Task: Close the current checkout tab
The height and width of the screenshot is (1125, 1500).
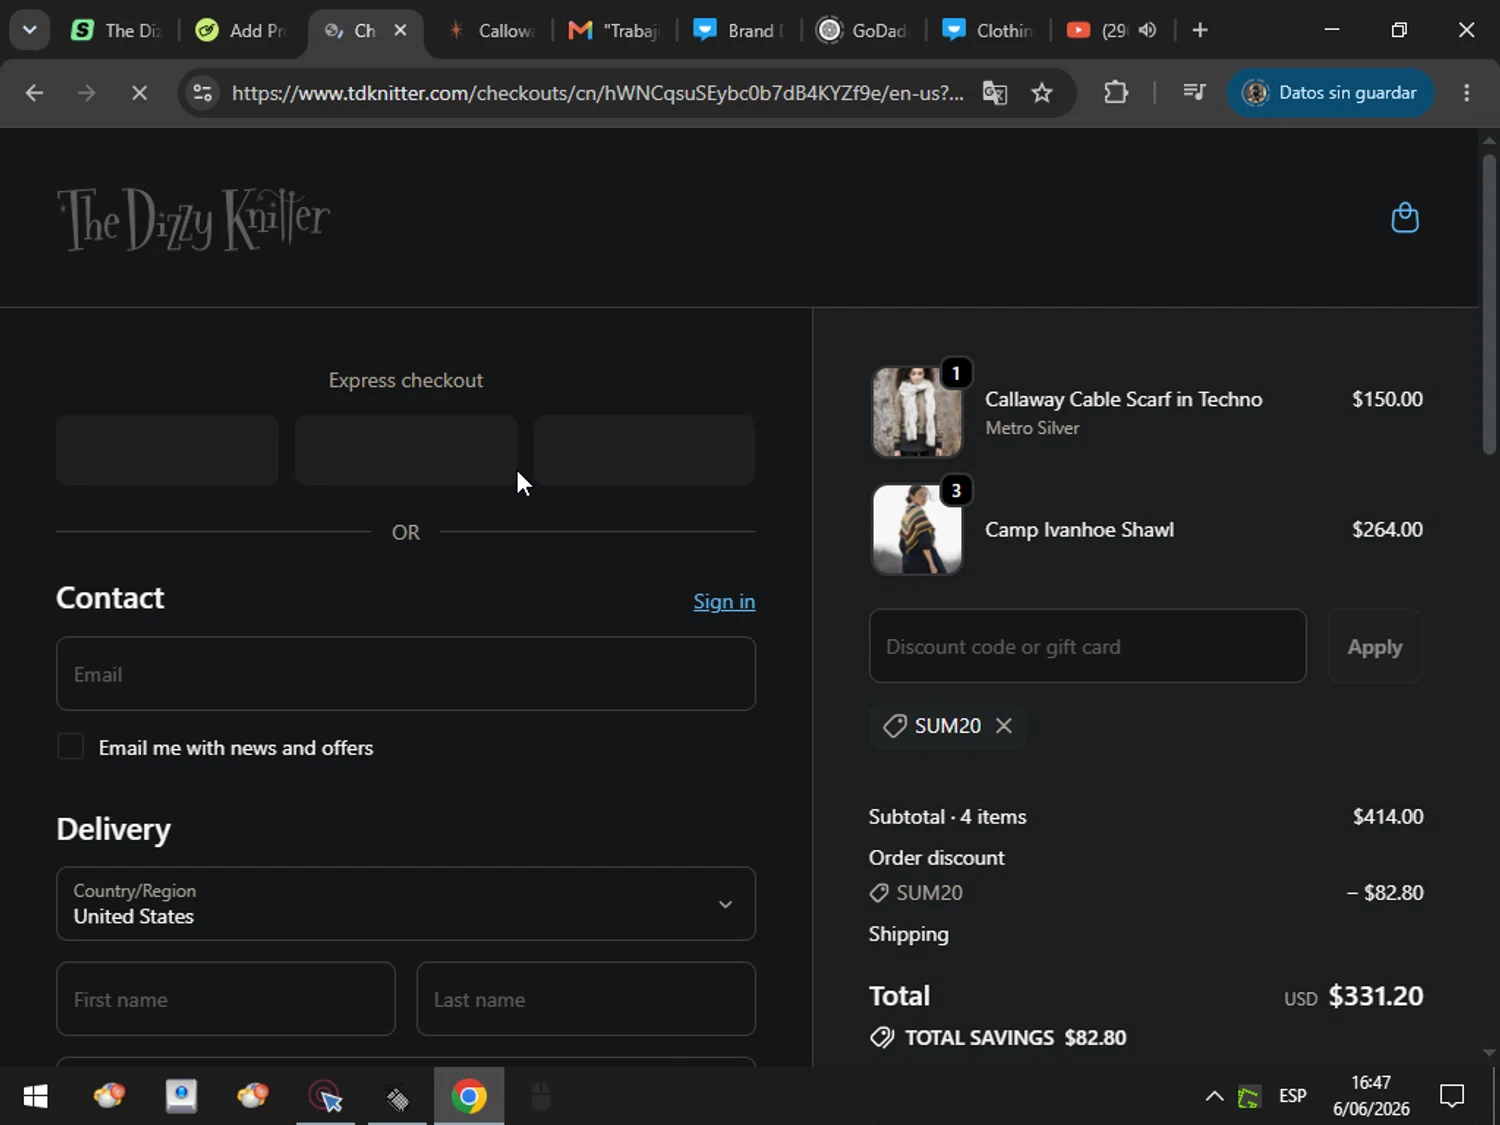Action: pyautogui.click(x=400, y=30)
